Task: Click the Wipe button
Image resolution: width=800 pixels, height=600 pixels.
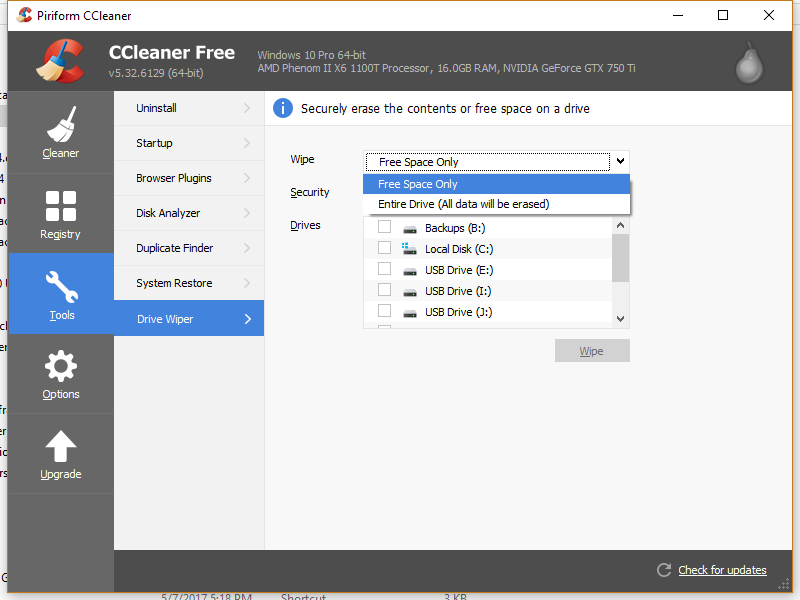Action: (592, 351)
